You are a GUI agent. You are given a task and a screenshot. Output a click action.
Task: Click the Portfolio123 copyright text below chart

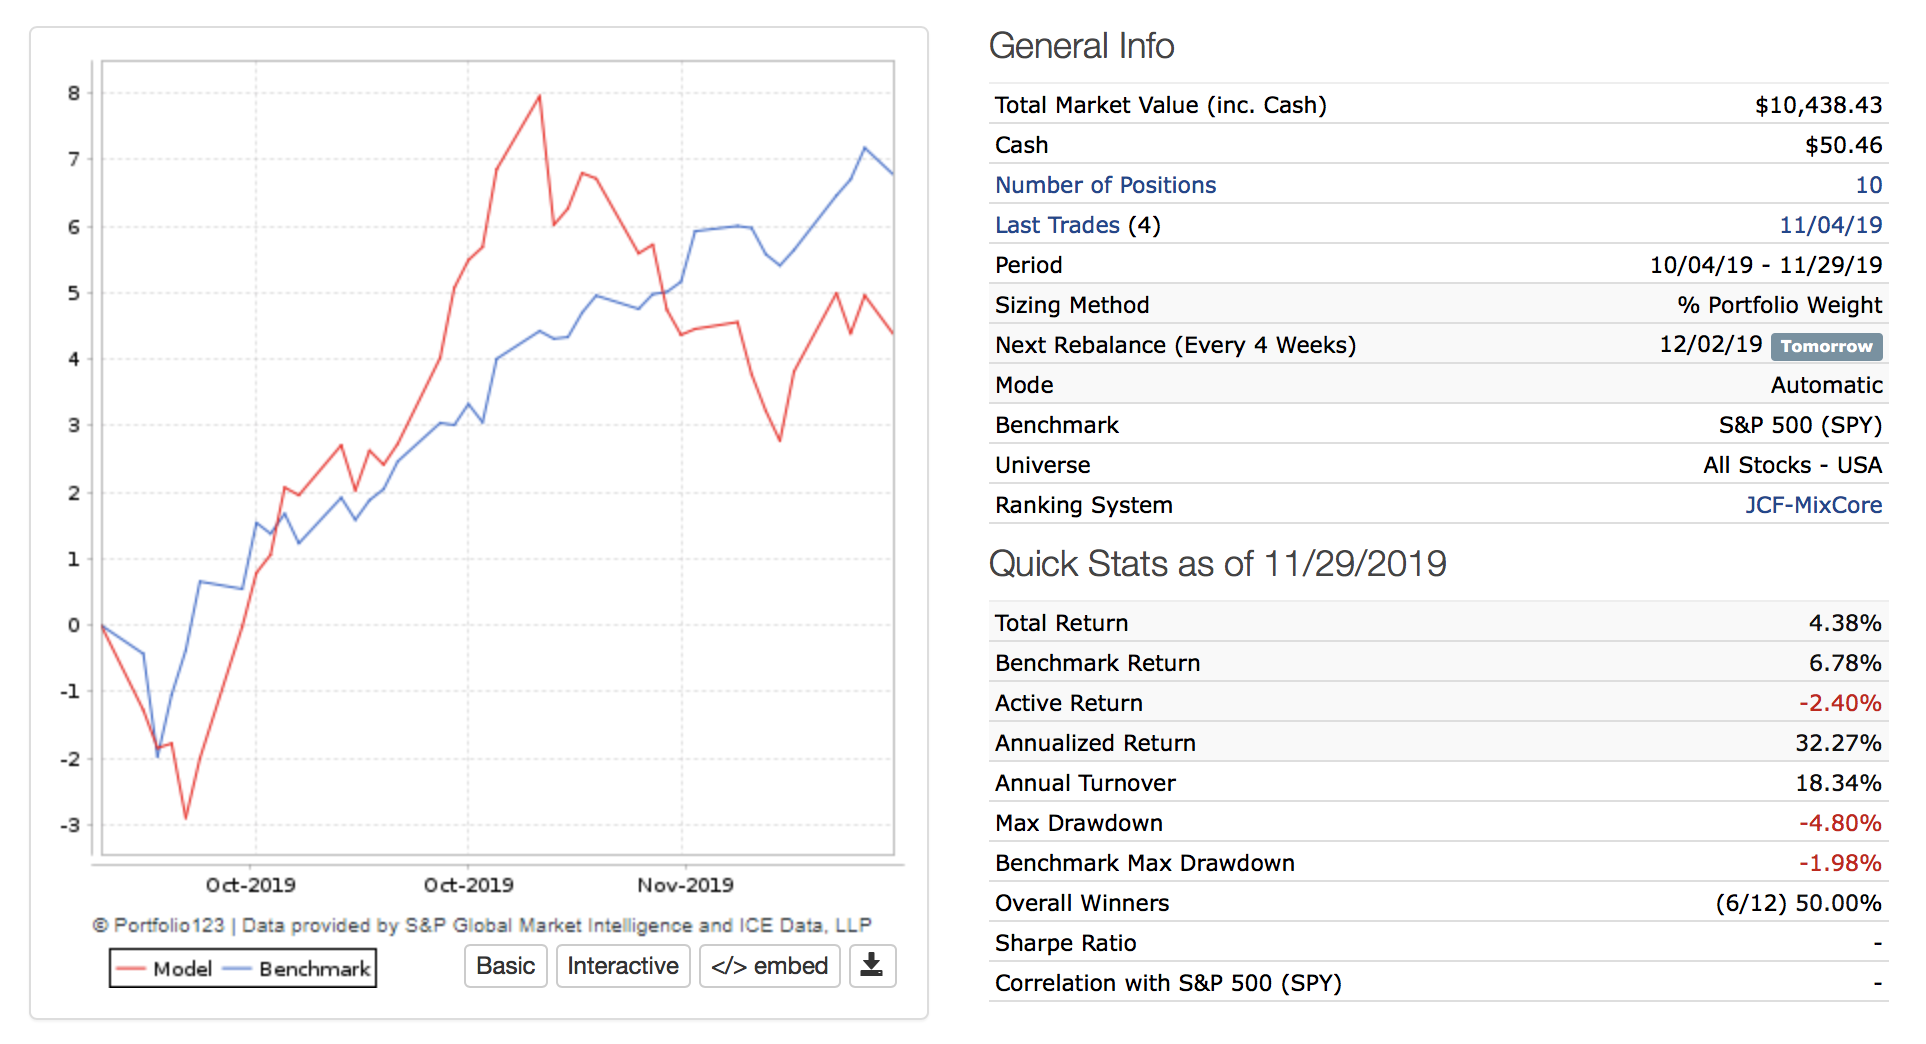482,925
